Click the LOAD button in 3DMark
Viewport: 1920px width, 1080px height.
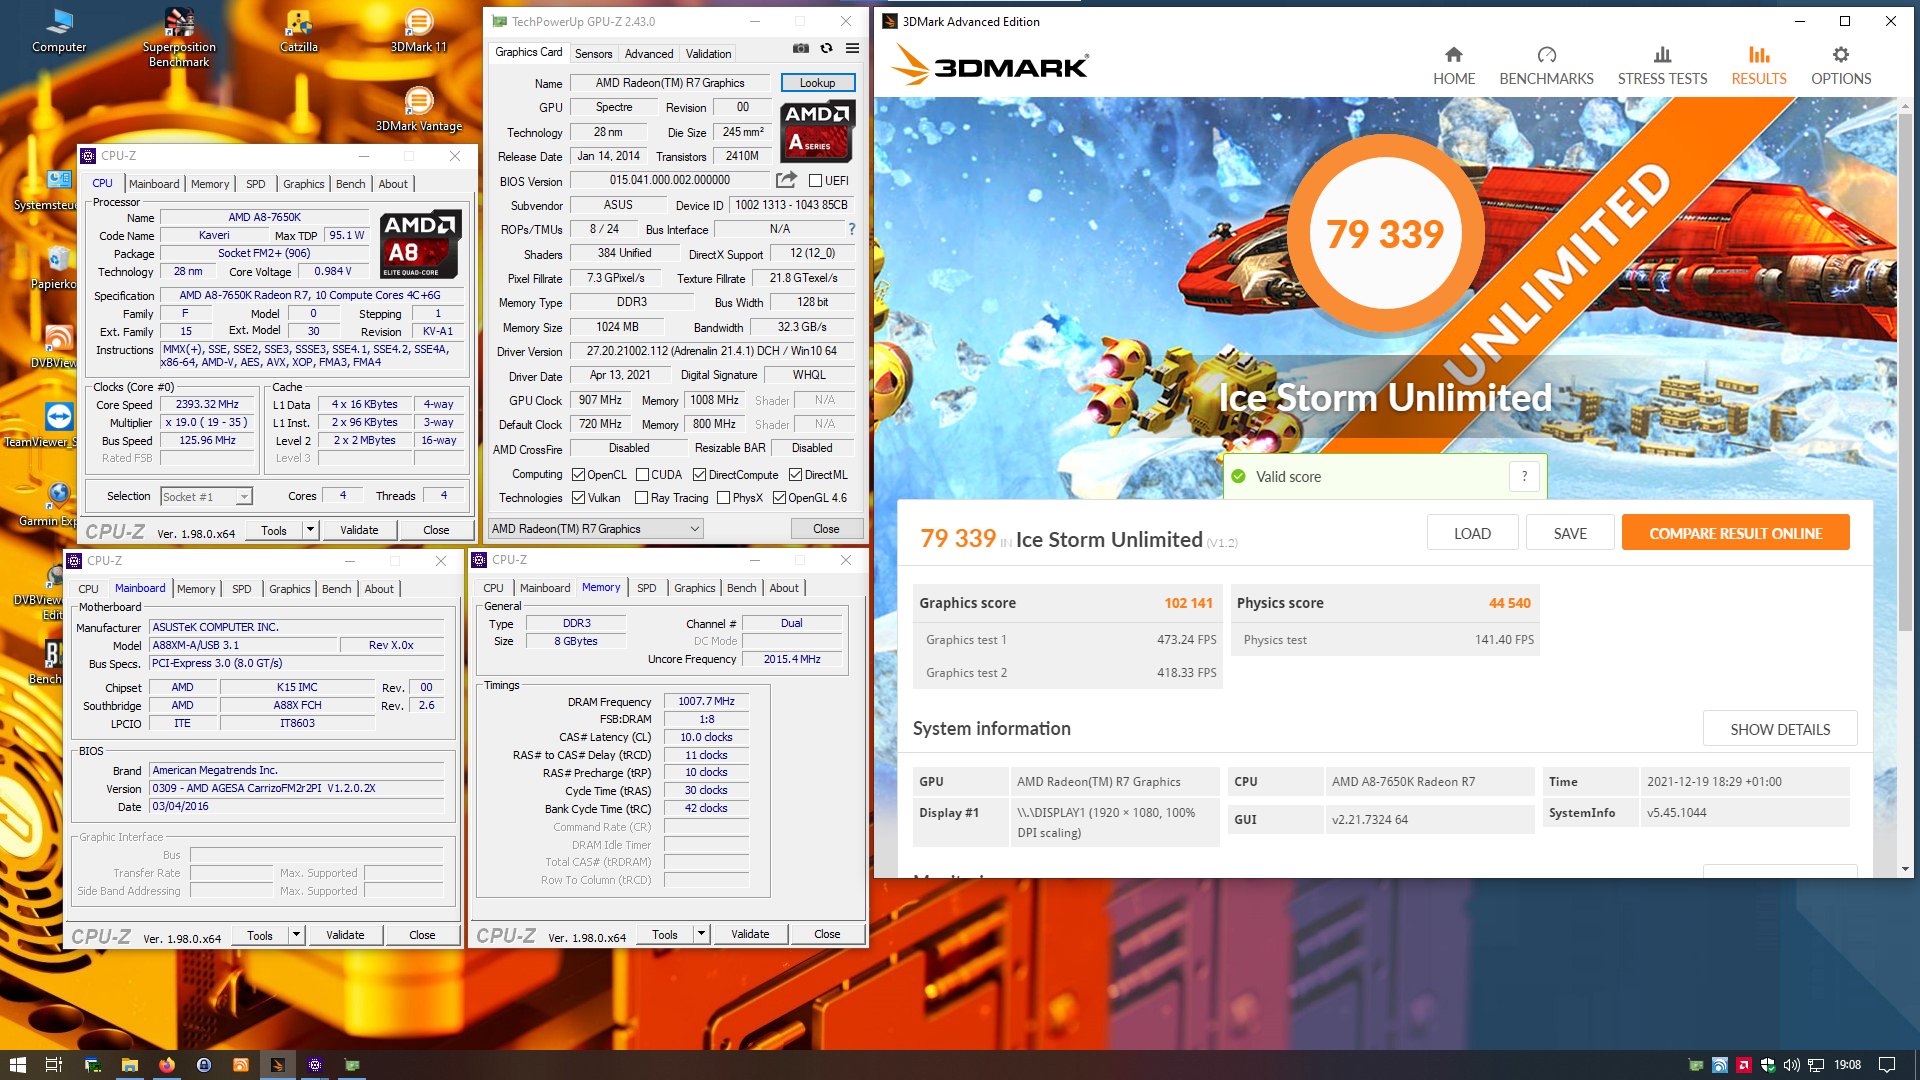click(1472, 533)
